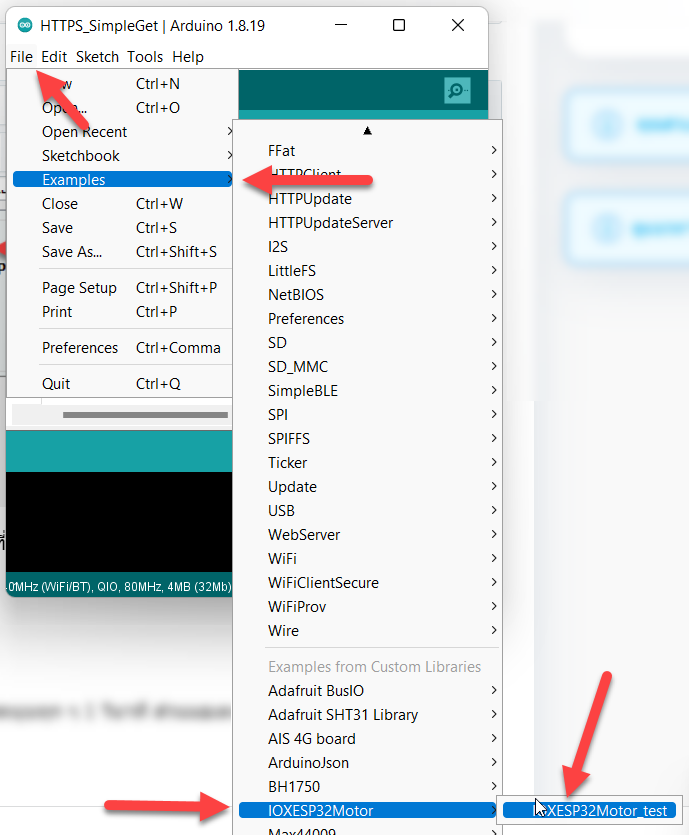
Task: Expand the Sketchbook submenu
Action: click(x=81, y=156)
